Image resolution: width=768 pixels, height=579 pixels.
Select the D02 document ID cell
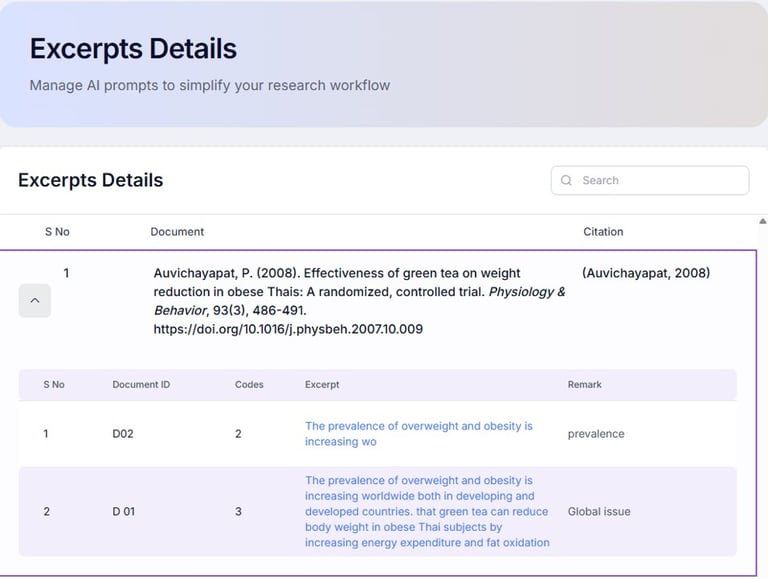123,434
